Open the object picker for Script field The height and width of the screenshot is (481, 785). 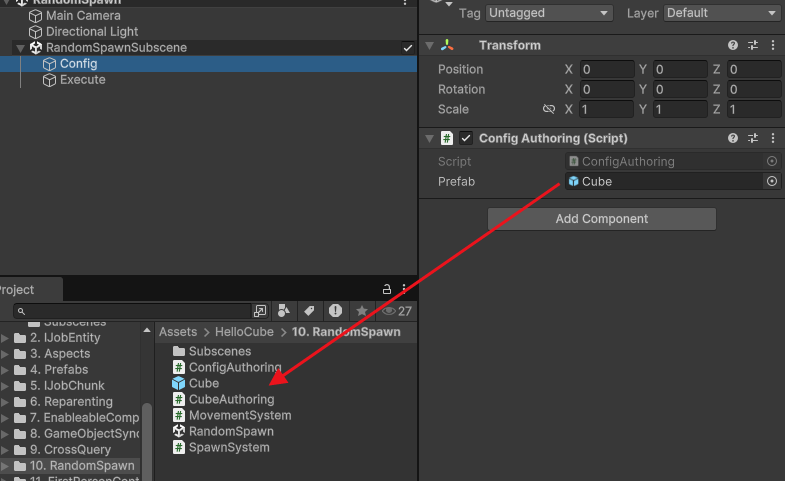click(772, 161)
